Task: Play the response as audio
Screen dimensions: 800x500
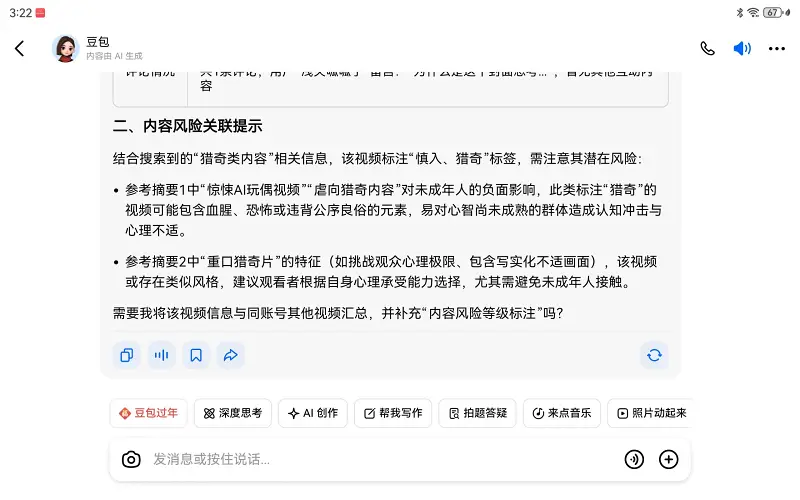Action: pos(161,355)
